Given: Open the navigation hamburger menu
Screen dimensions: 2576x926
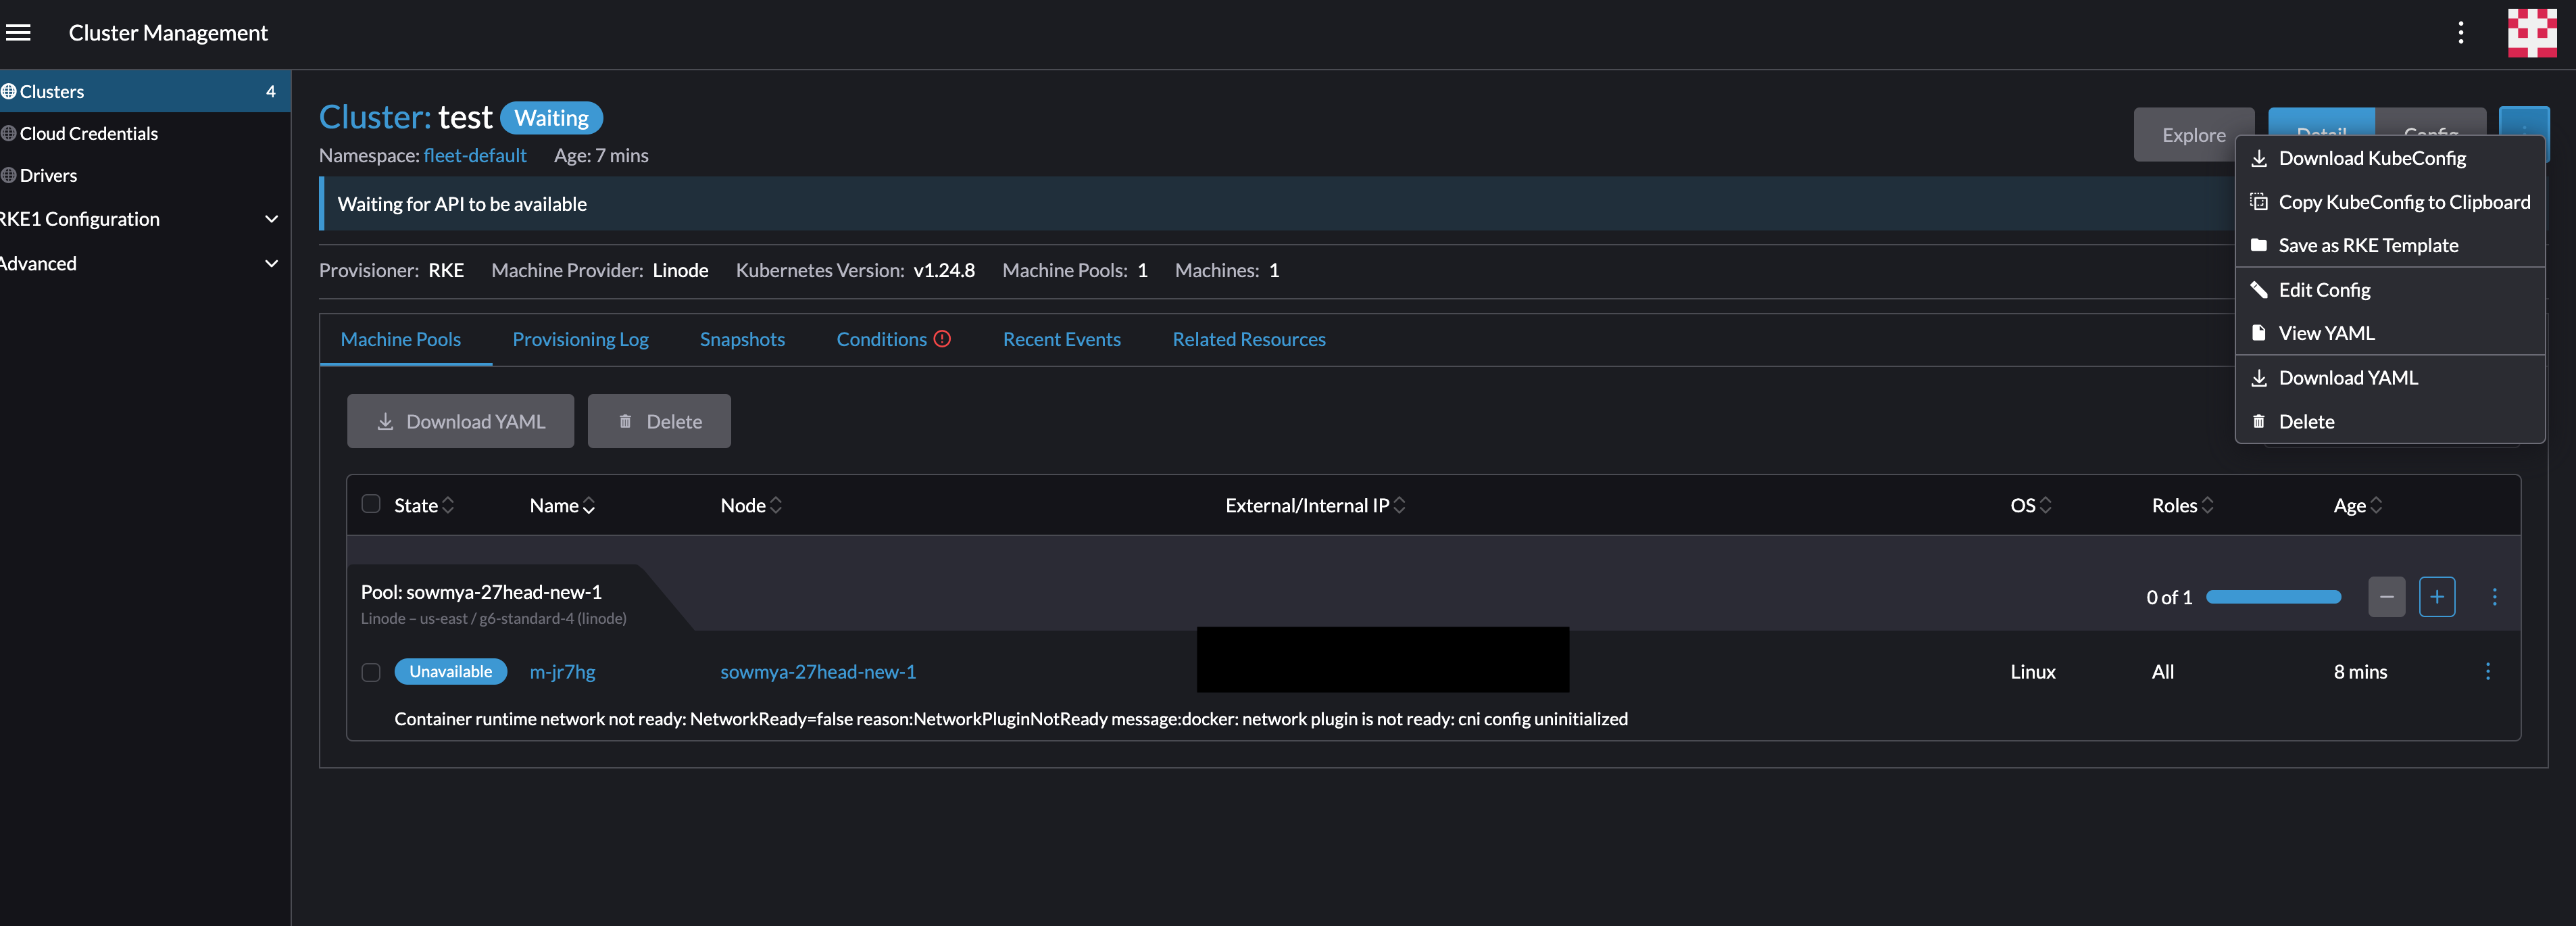Looking at the screenshot, I should (x=19, y=32).
